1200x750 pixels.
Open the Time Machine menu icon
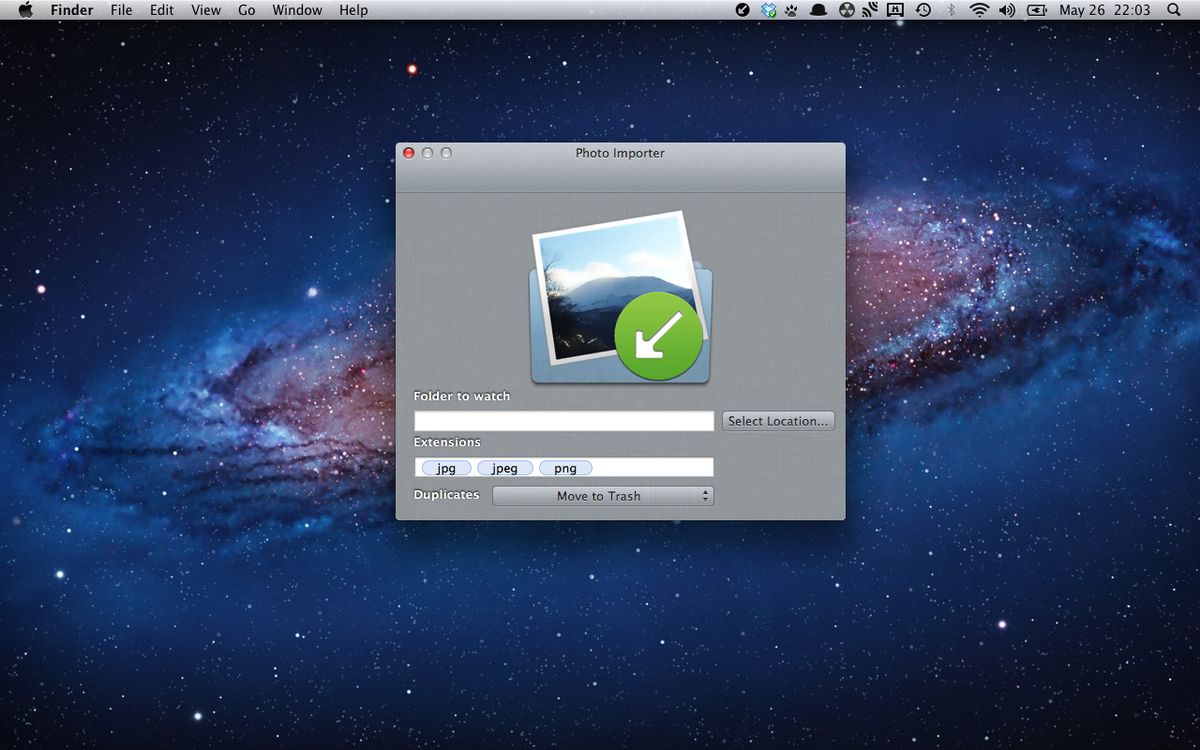point(923,10)
